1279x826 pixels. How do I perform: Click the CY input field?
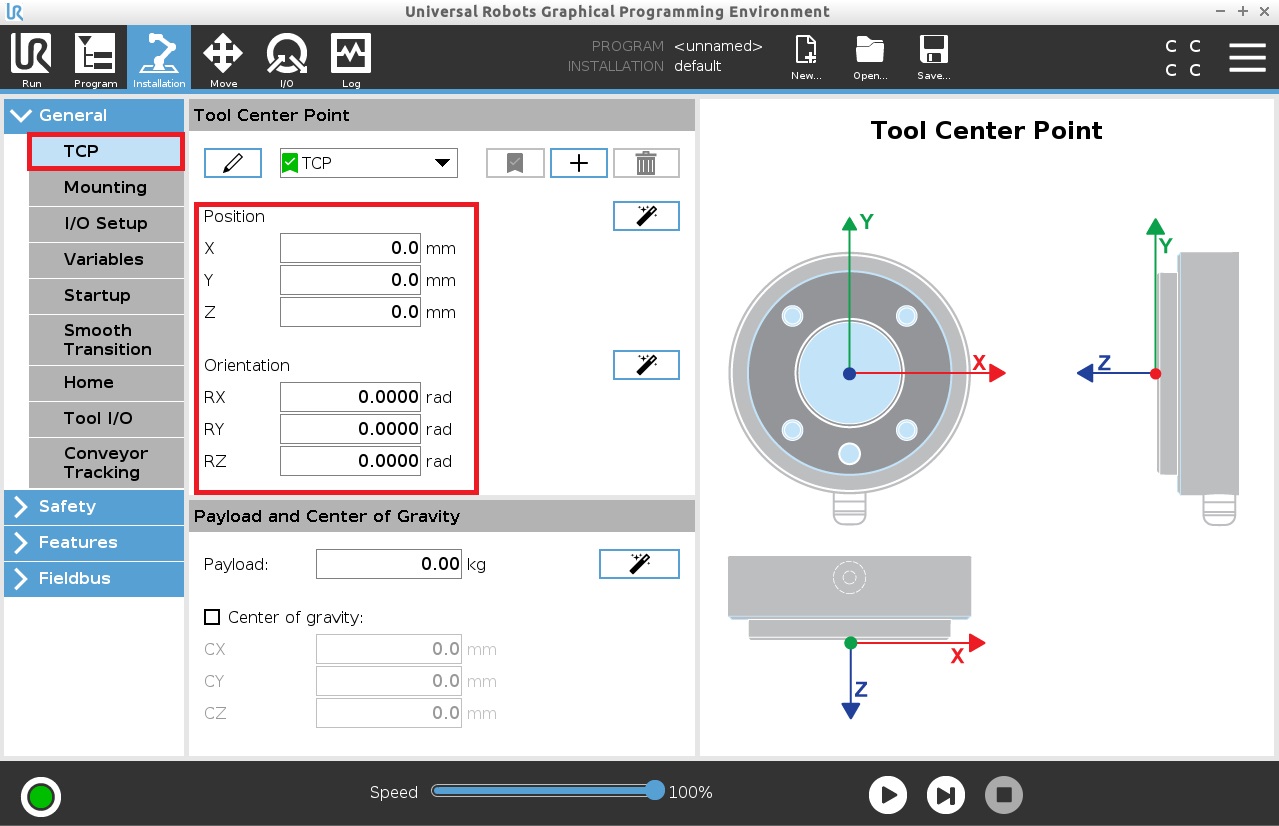click(x=389, y=681)
